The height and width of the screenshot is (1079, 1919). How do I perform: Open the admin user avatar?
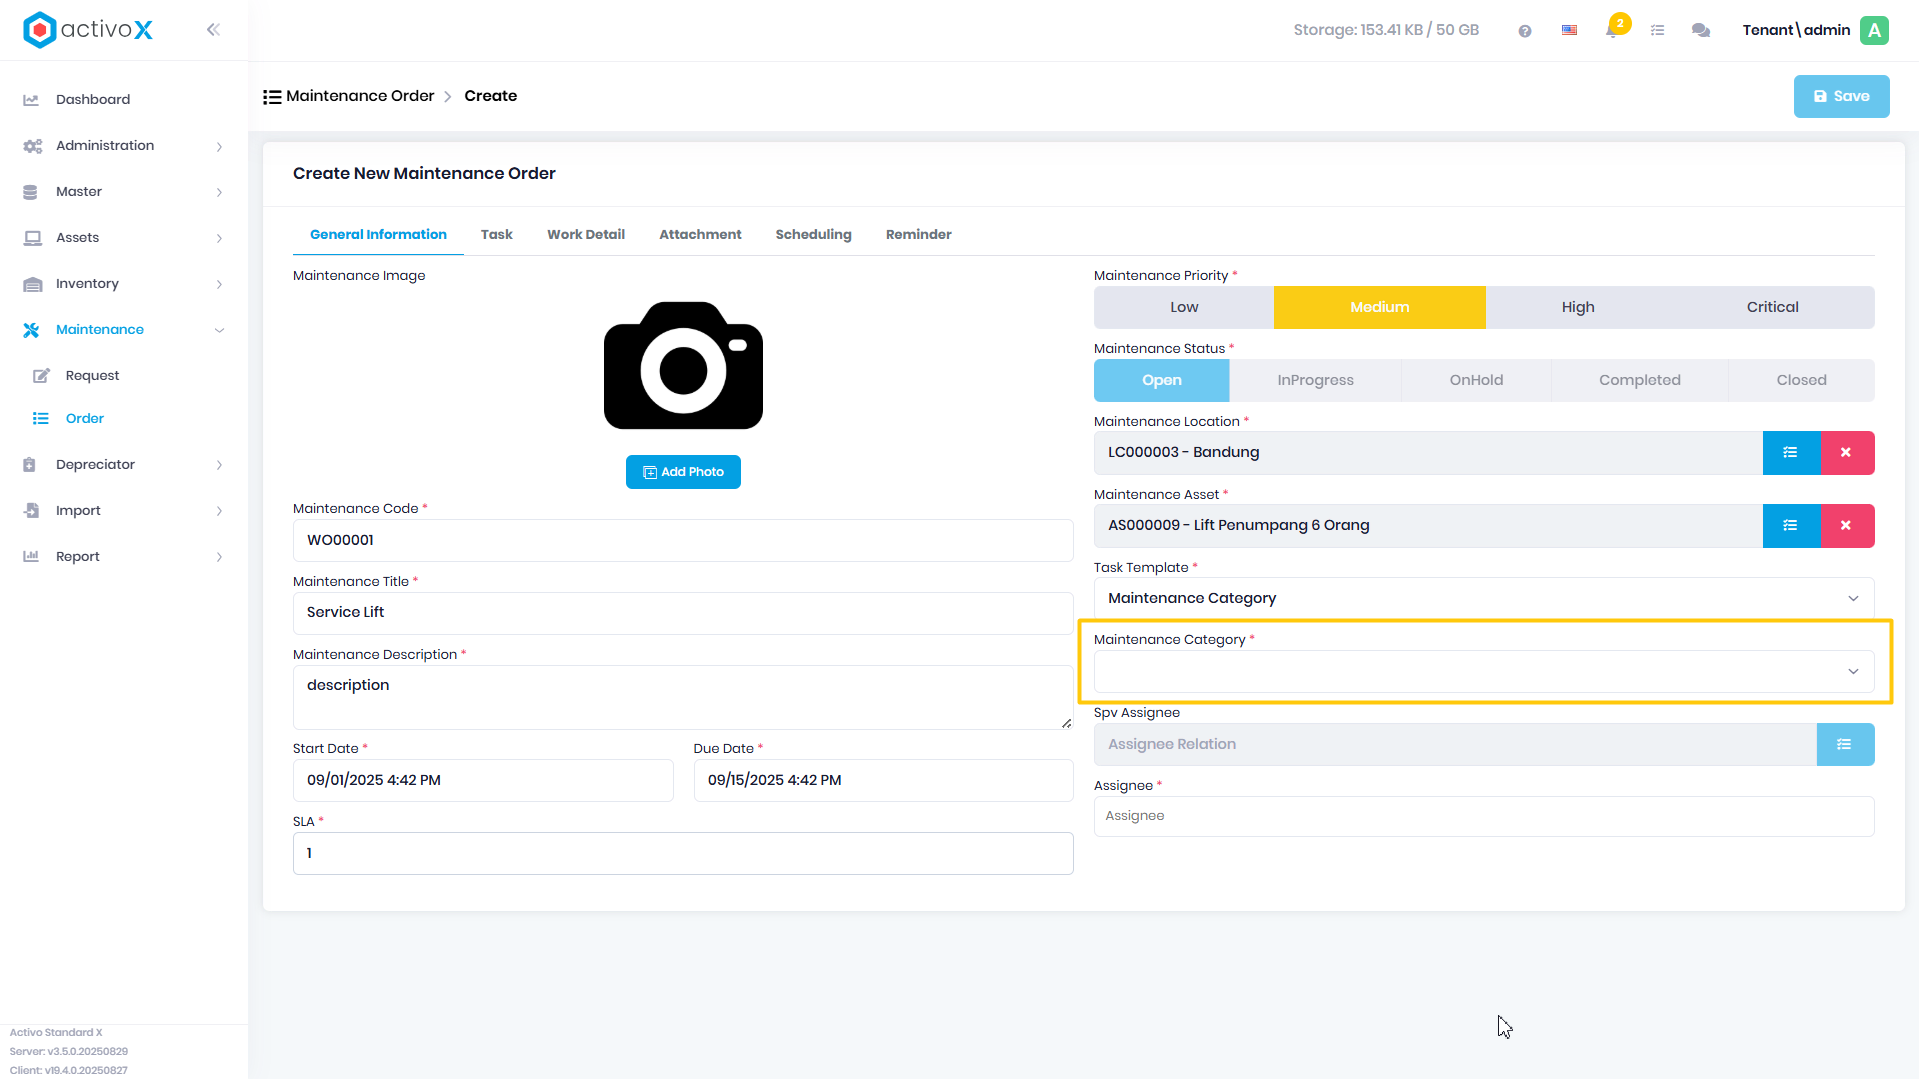coord(1874,30)
